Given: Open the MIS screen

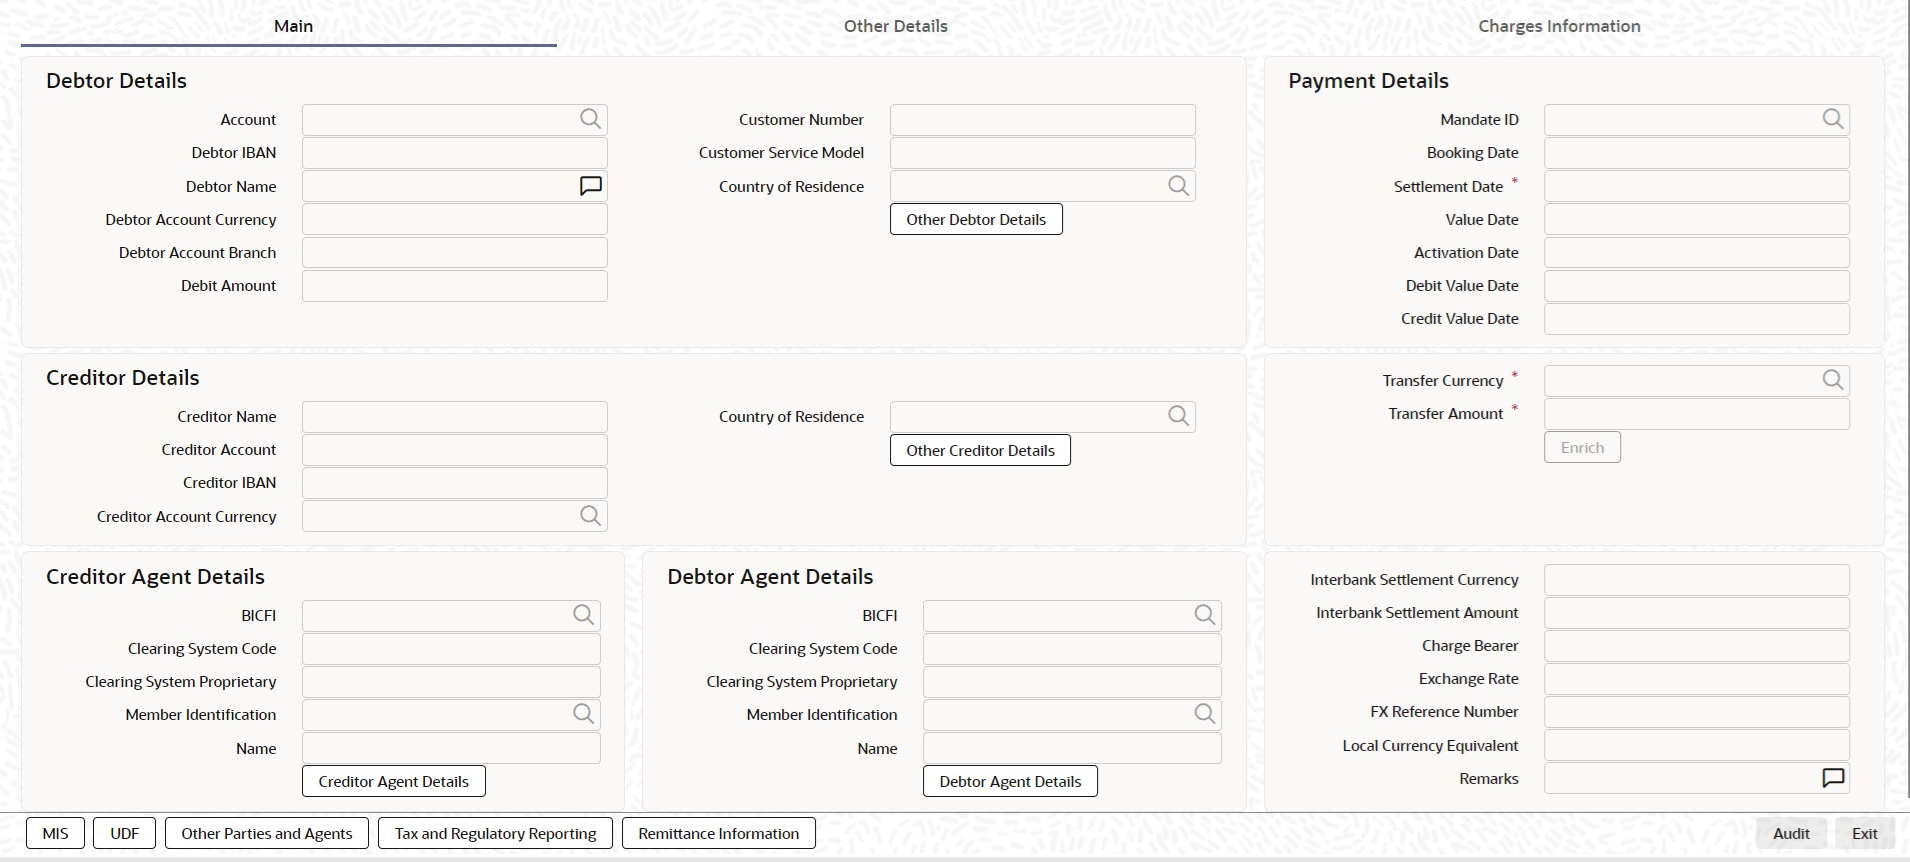Looking at the screenshot, I should pos(56,833).
